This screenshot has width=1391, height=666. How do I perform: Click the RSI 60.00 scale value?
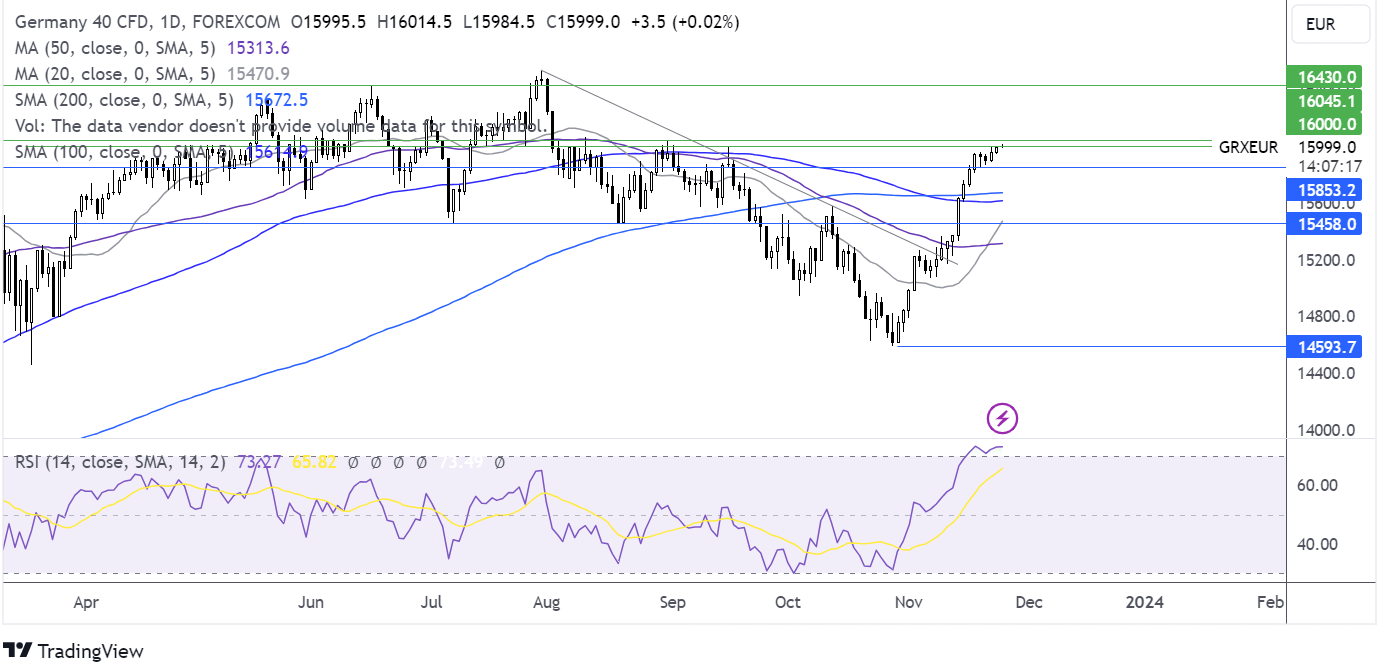coord(1317,485)
